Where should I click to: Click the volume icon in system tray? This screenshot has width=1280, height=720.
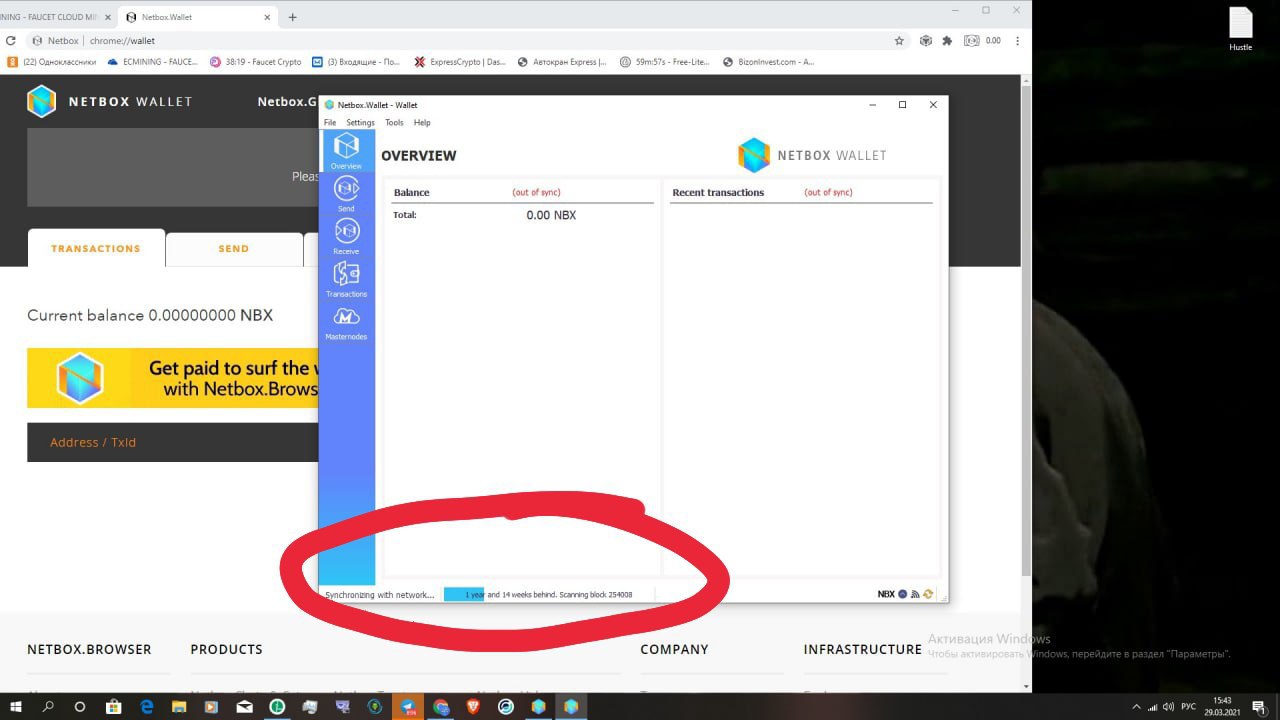[x=1168, y=707]
